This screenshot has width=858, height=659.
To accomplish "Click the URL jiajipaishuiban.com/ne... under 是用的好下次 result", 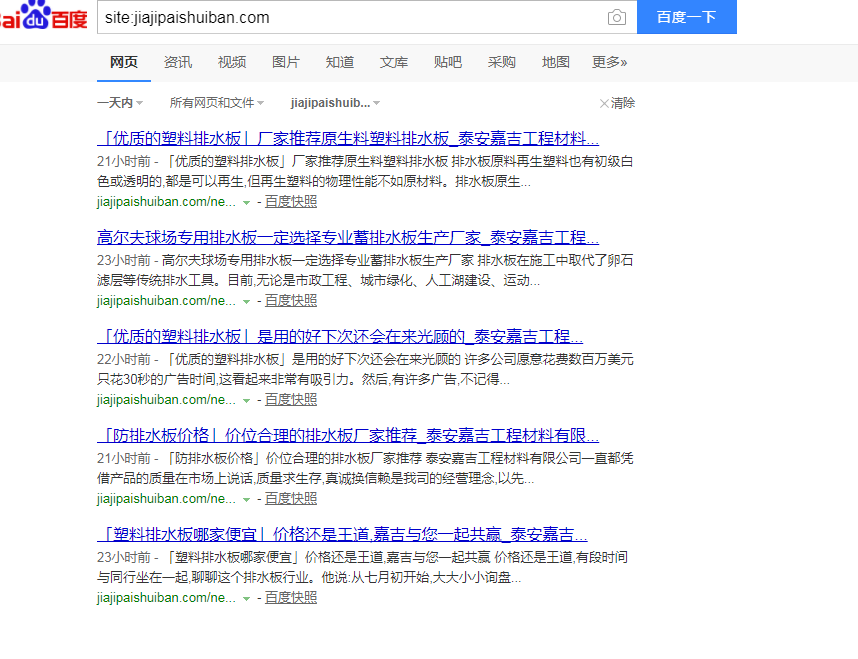I will 166,400.
